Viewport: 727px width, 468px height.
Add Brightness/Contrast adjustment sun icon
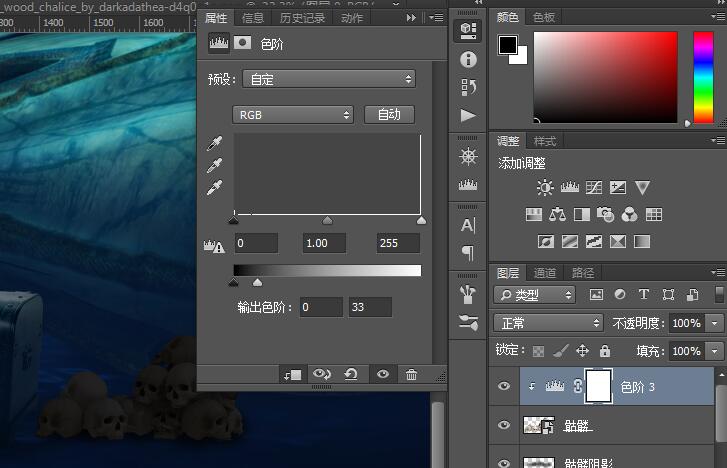coord(545,187)
